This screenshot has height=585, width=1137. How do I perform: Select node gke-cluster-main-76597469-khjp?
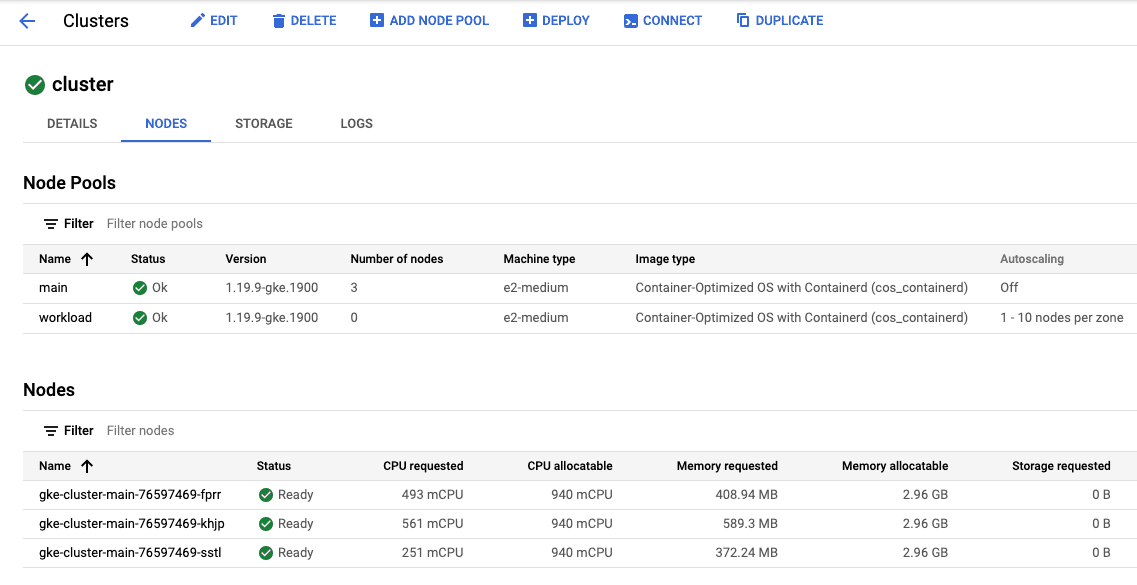[132, 524]
